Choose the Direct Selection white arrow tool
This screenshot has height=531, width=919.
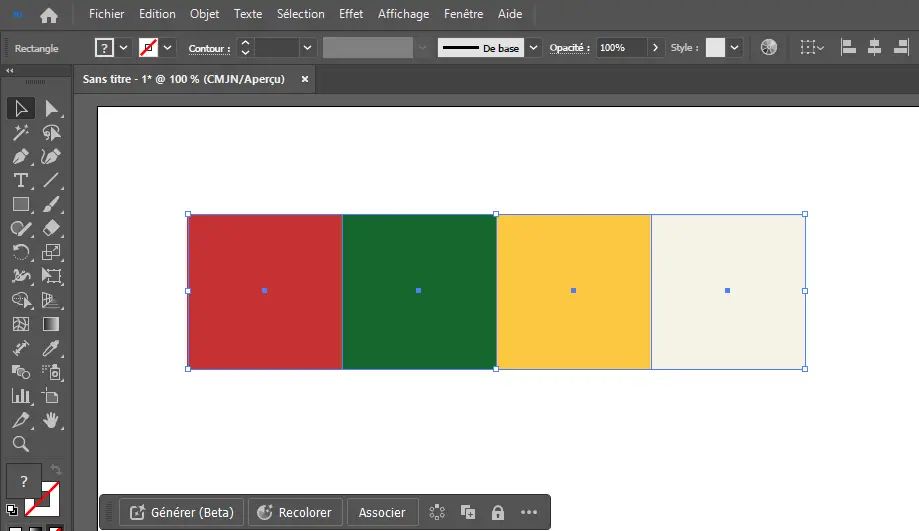(x=52, y=108)
